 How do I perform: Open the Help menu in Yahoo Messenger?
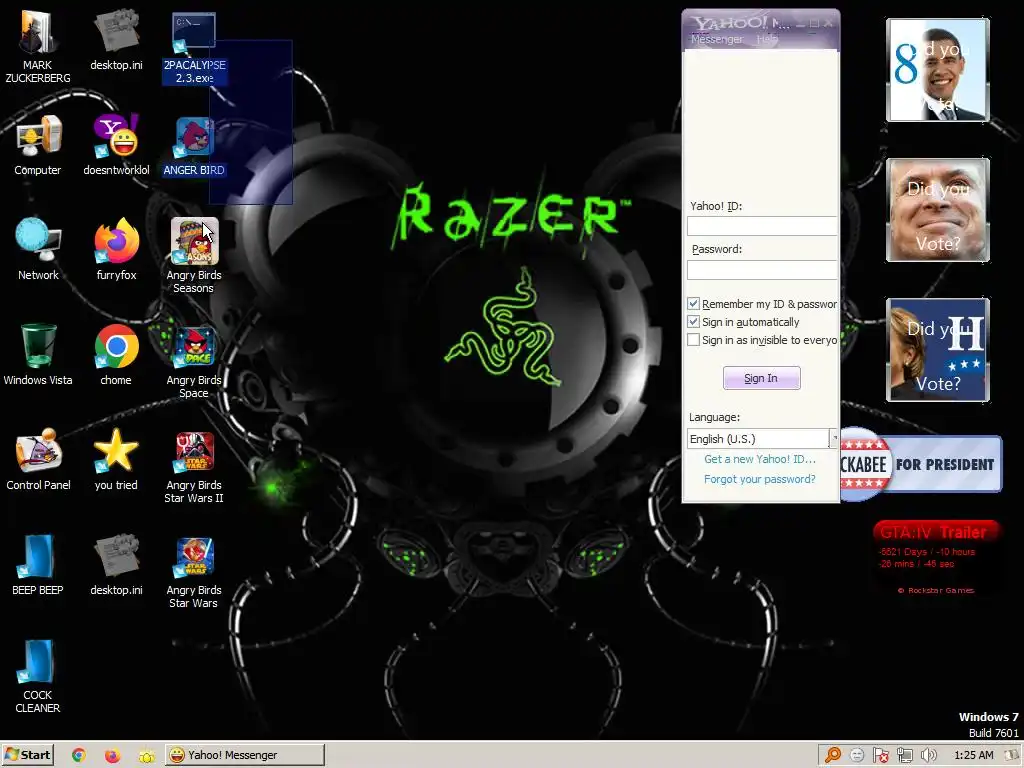(x=767, y=39)
